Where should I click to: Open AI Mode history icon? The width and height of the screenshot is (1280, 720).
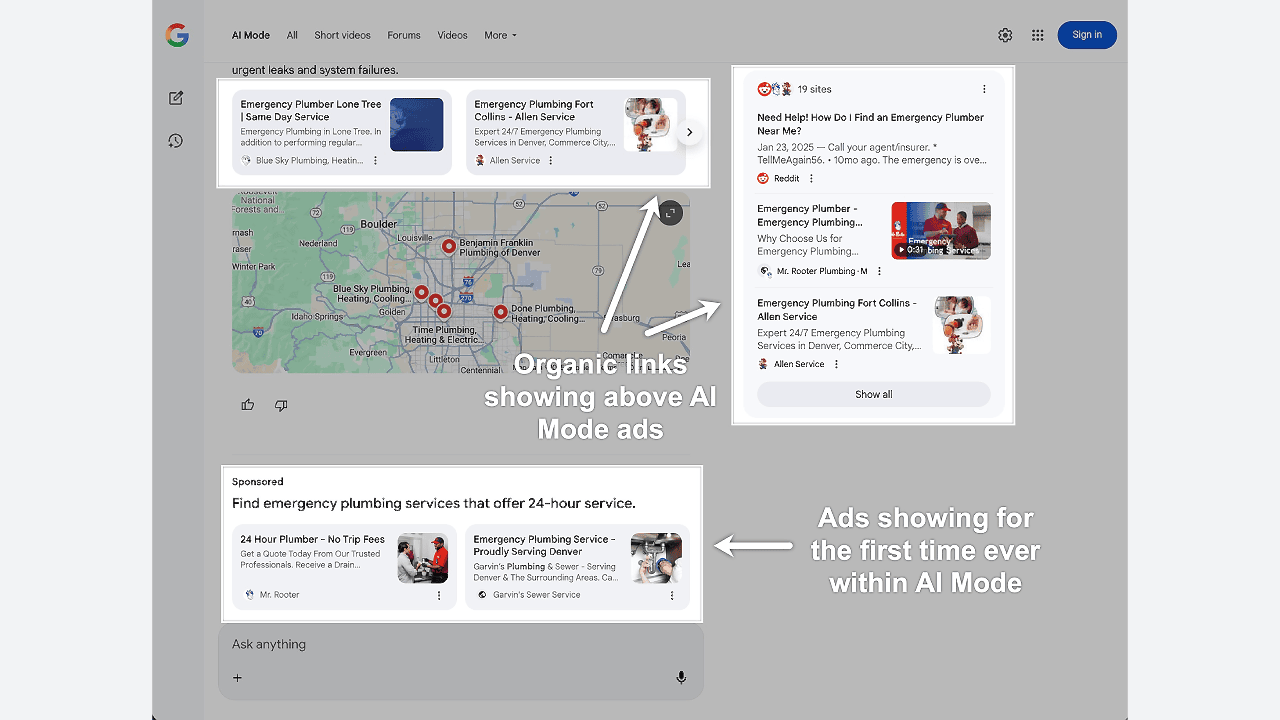pyautogui.click(x=176, y=141)
